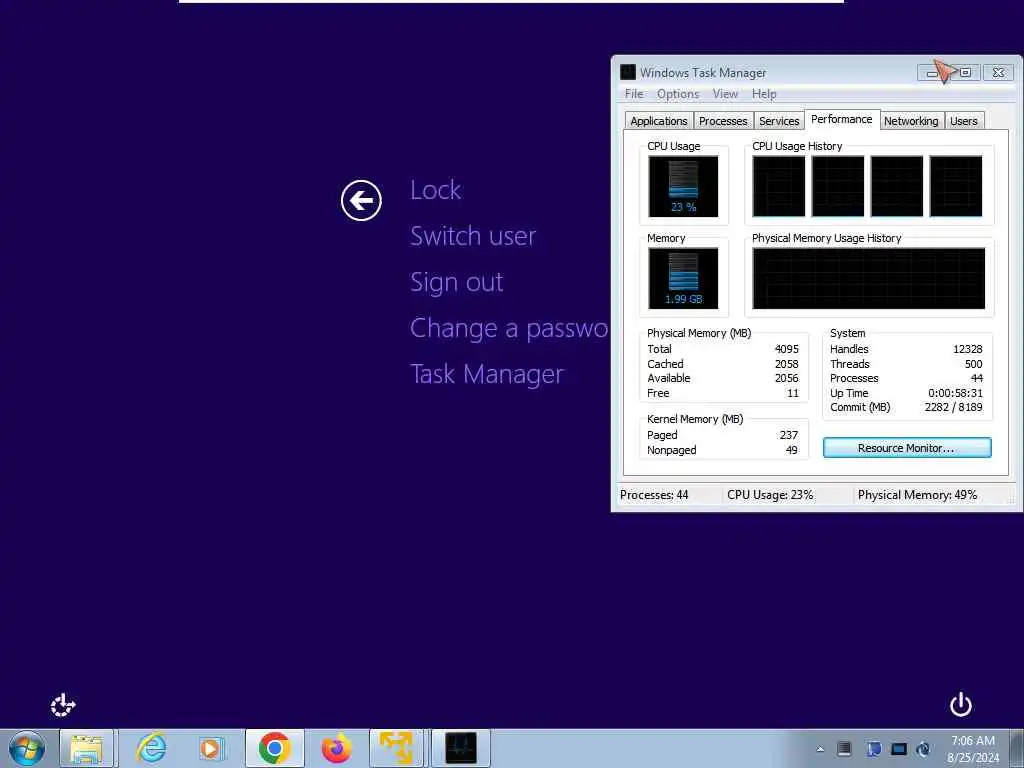The image size is (1024, 768).
Task: Show hidden tray icons arrow
Action: click(x=820, y=749)
